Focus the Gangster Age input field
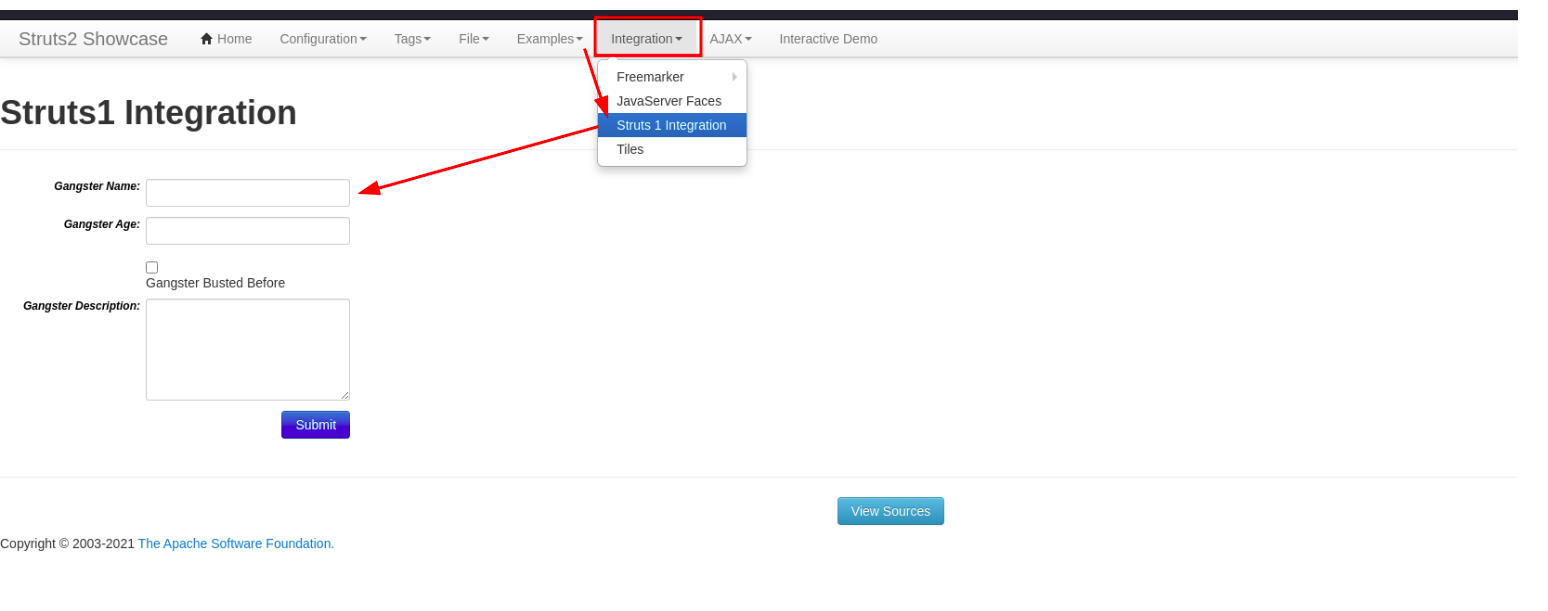This screenshot has height=611, width=1548. [x=248, y=231]
